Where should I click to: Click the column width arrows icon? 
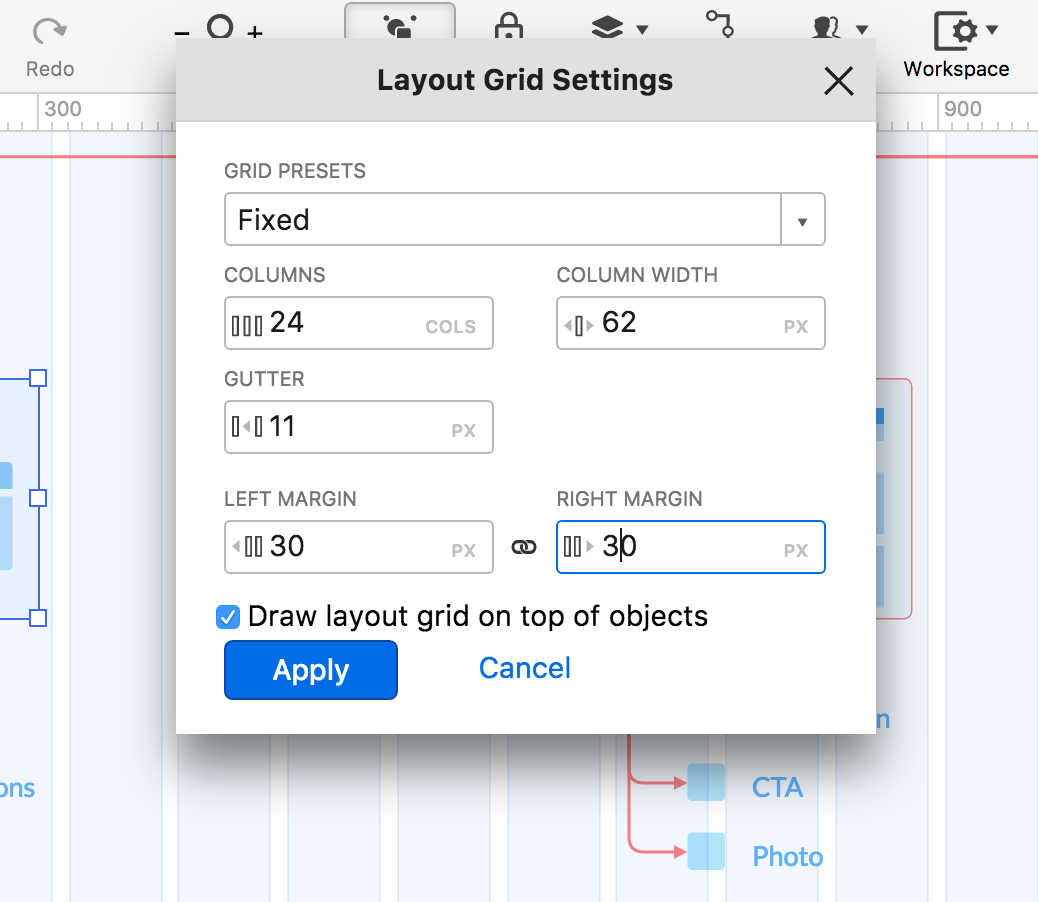tap(578, 326)
